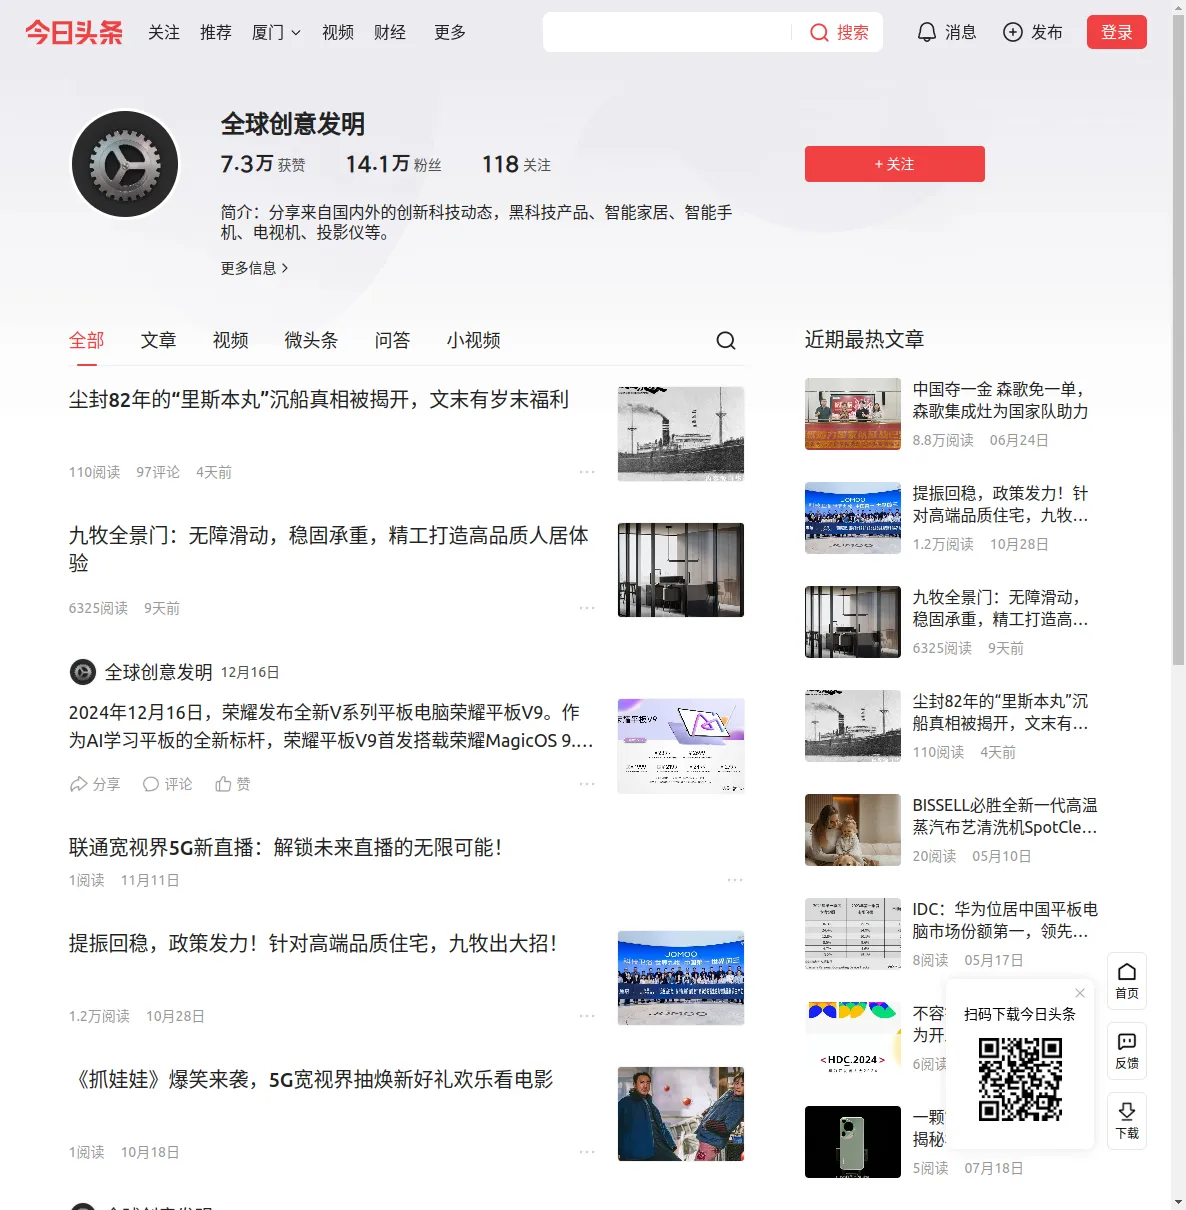Share the 荣耀平板V9 post

94,784
